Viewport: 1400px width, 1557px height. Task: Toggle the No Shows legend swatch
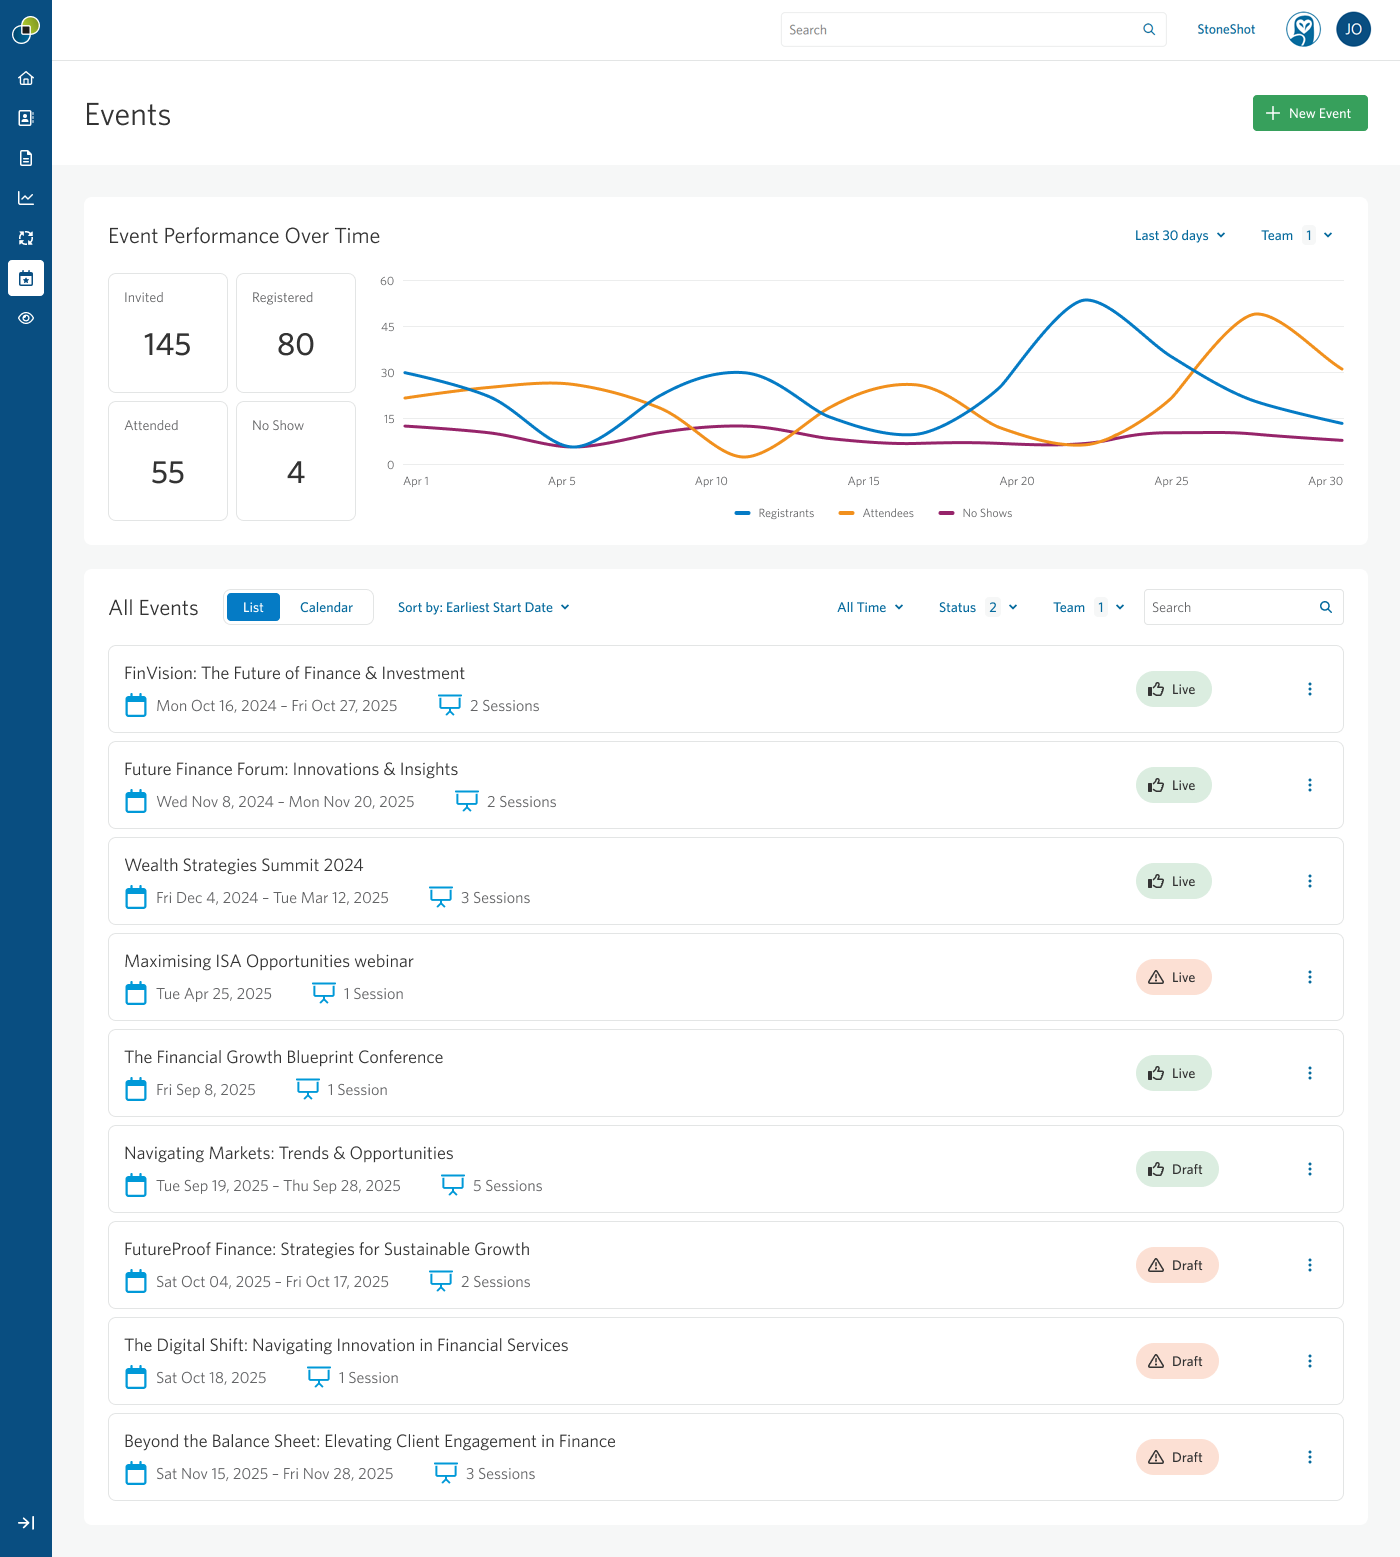tap(946, 513)
